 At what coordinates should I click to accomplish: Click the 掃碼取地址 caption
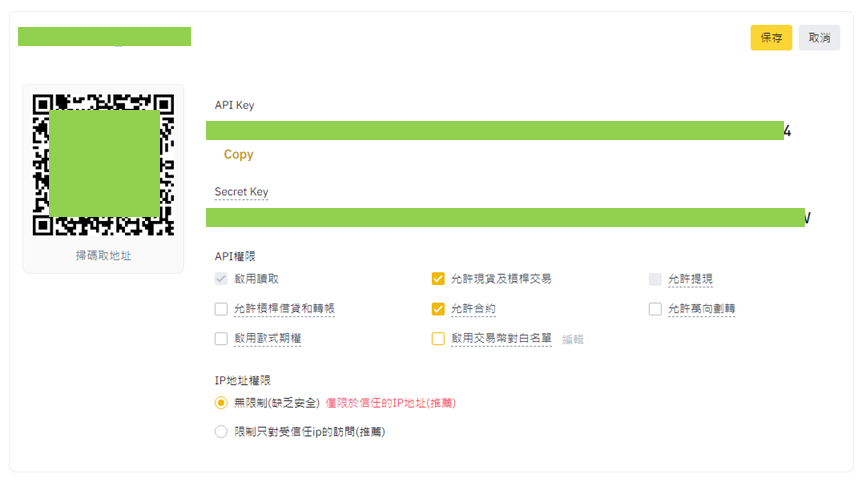pos(103,255)
